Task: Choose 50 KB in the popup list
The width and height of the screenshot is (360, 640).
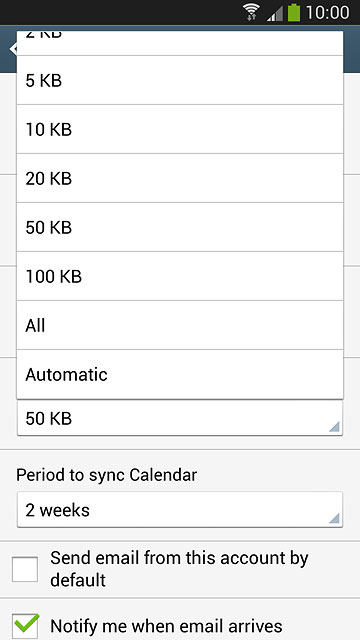Action: click(x=180, y=227)
